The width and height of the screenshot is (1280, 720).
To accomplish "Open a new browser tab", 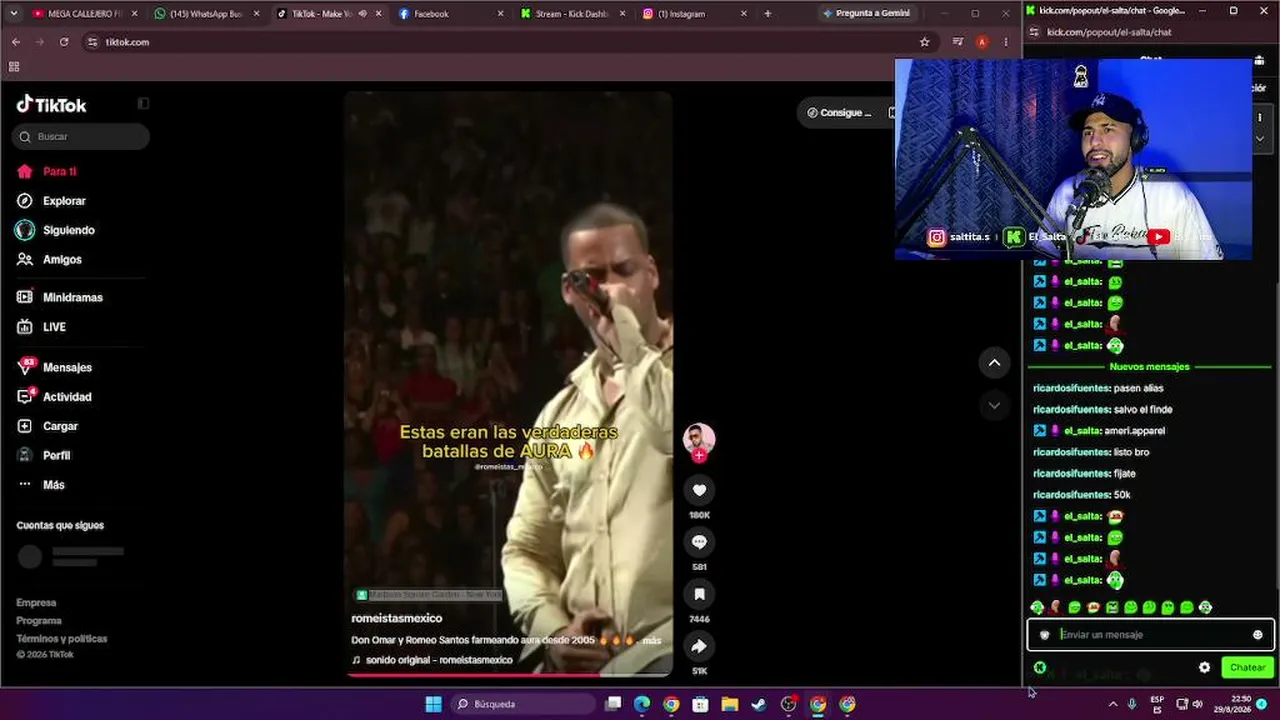I will pyautogui.click(x=767, y=14).
